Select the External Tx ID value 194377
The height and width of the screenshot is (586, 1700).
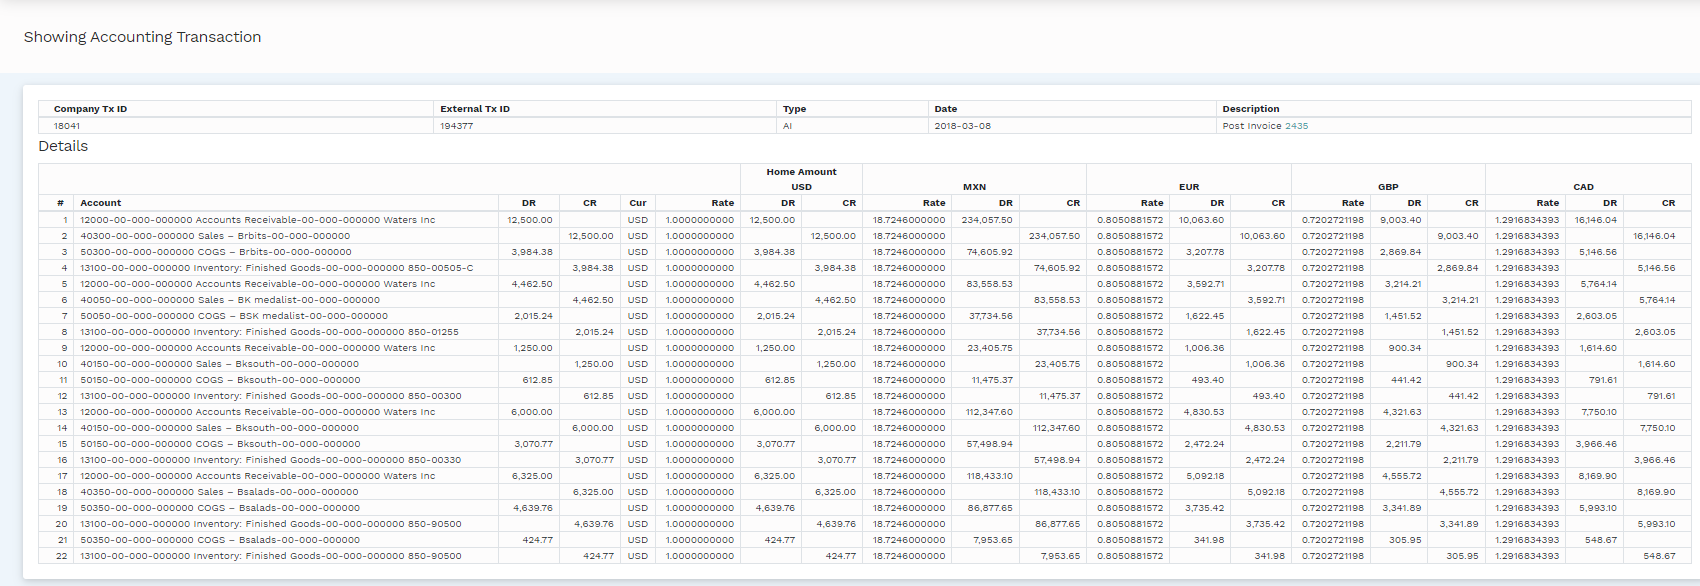(457, 126)
